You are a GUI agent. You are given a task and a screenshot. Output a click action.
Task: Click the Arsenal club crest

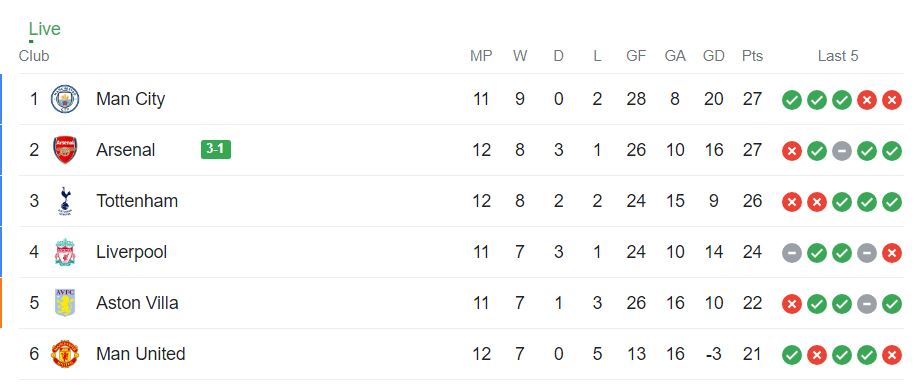65,150
